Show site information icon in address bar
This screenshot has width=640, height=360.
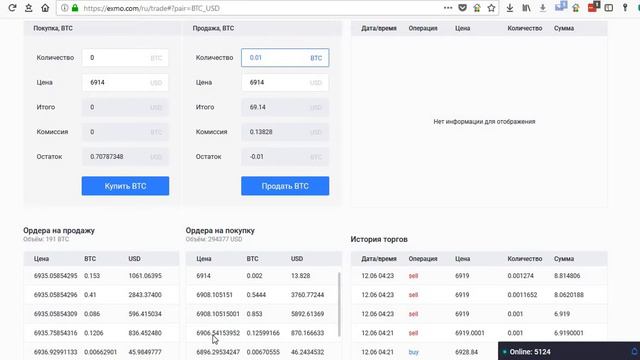(64, 8)
